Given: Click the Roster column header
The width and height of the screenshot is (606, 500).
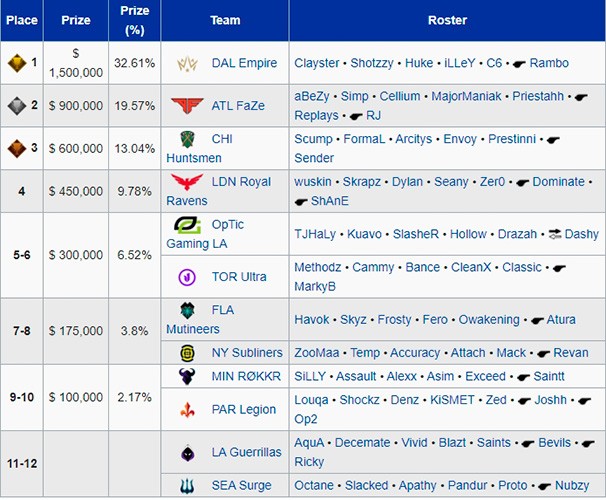Looking at the screenshot, I should 447,20.
